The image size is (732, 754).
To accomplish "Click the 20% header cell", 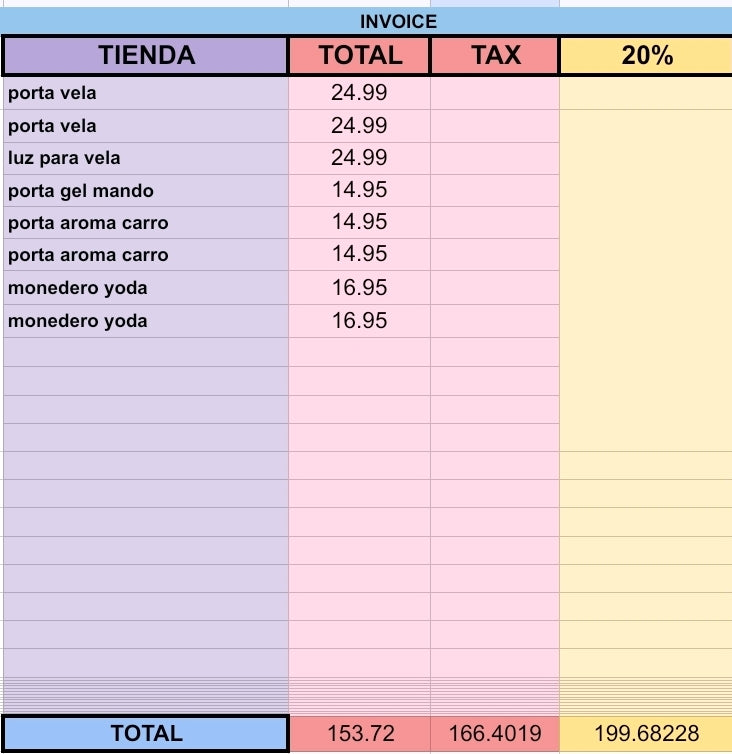I will coord(646,55).
